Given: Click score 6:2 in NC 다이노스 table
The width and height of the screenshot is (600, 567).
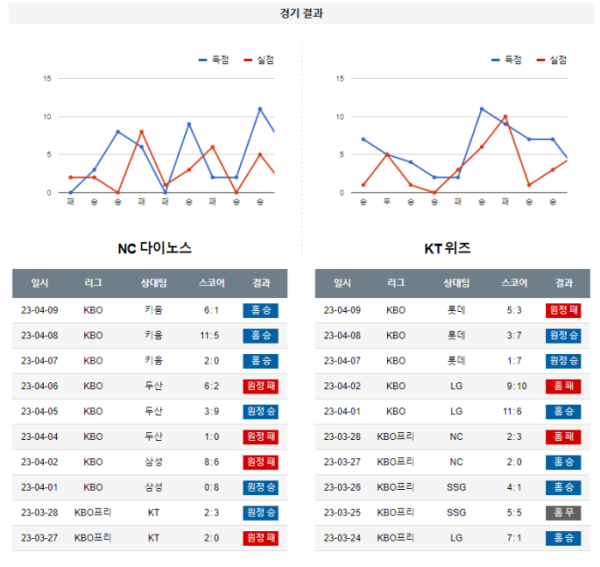Looking at the screenshot, I should click(212, 386).
